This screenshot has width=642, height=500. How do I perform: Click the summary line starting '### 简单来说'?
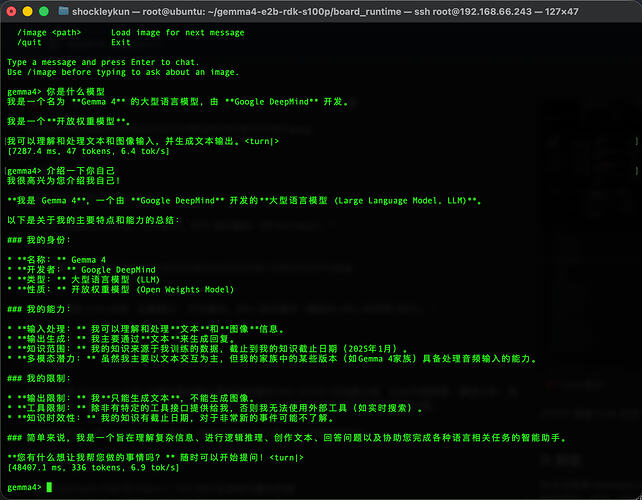click(287, 438)
